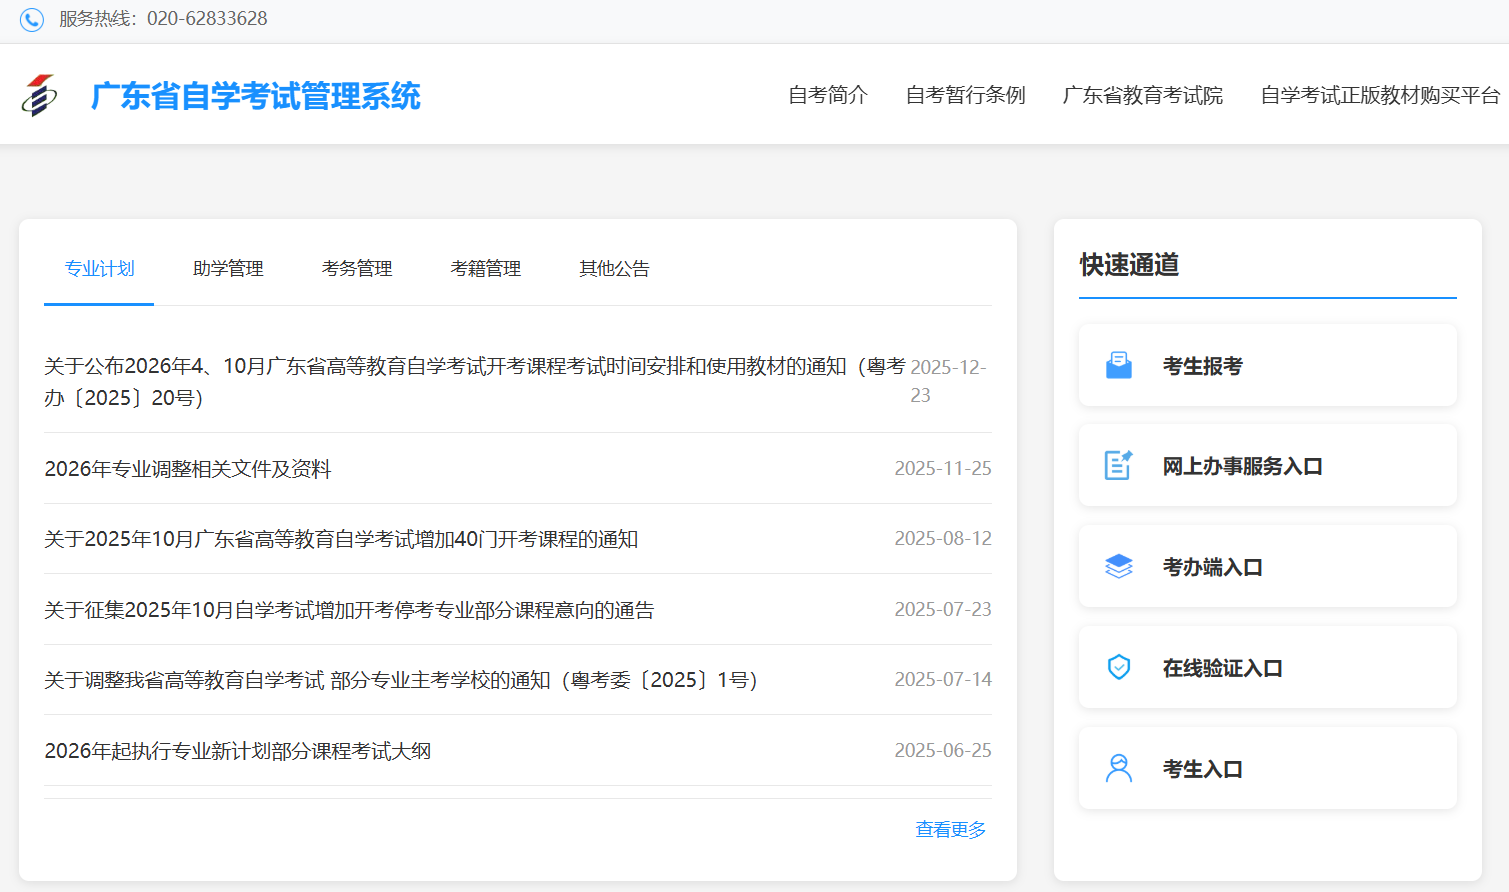This screenshot has height=892, width=1509.
Task: Open the 其他公告 tab
Action: [x=613, y=268]
